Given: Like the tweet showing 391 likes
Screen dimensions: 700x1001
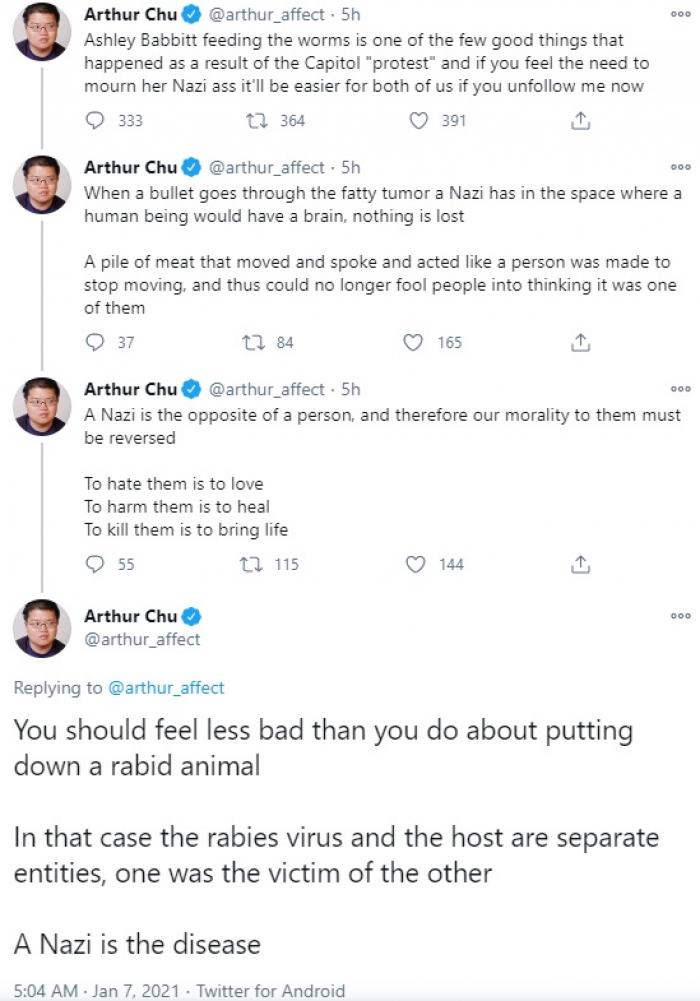Looking at the screenshot, I should pos(421,121).
